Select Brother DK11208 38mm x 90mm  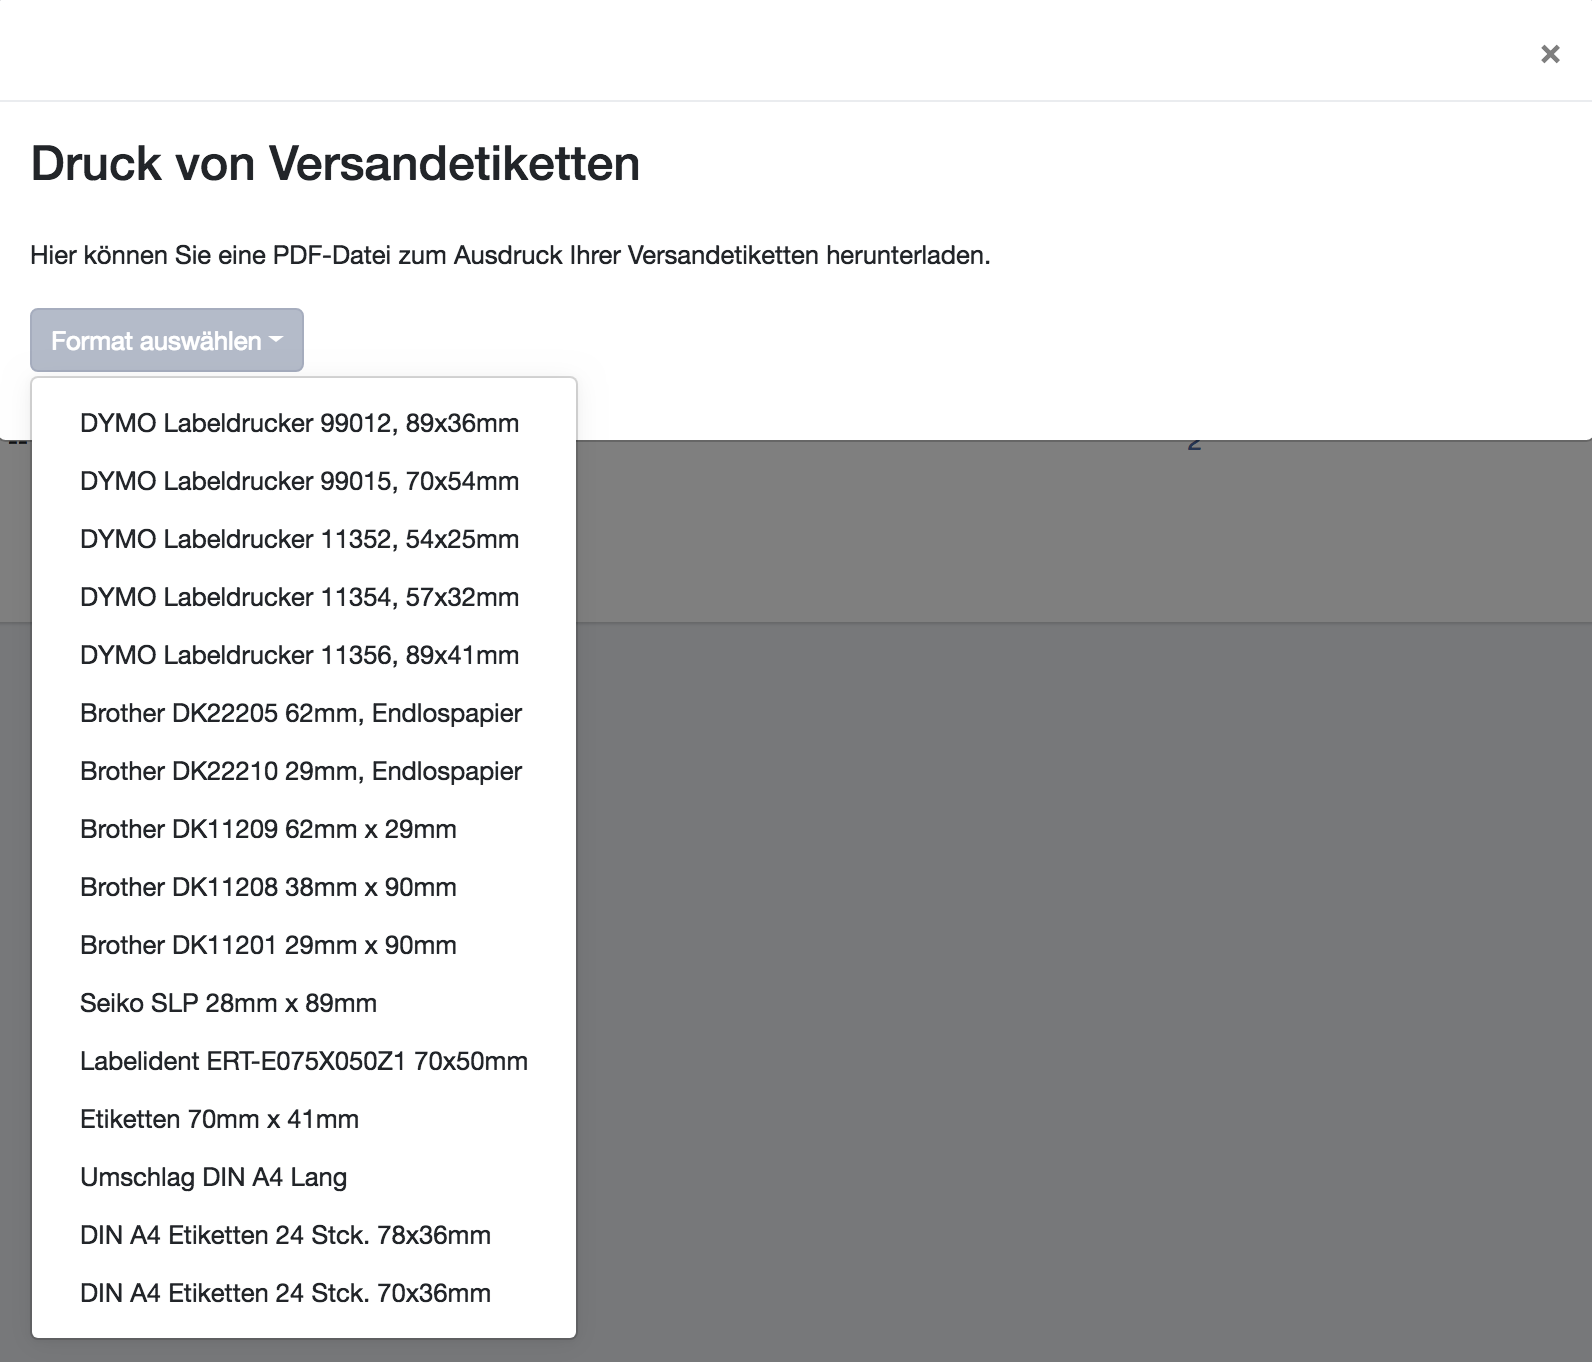point(304,887)
